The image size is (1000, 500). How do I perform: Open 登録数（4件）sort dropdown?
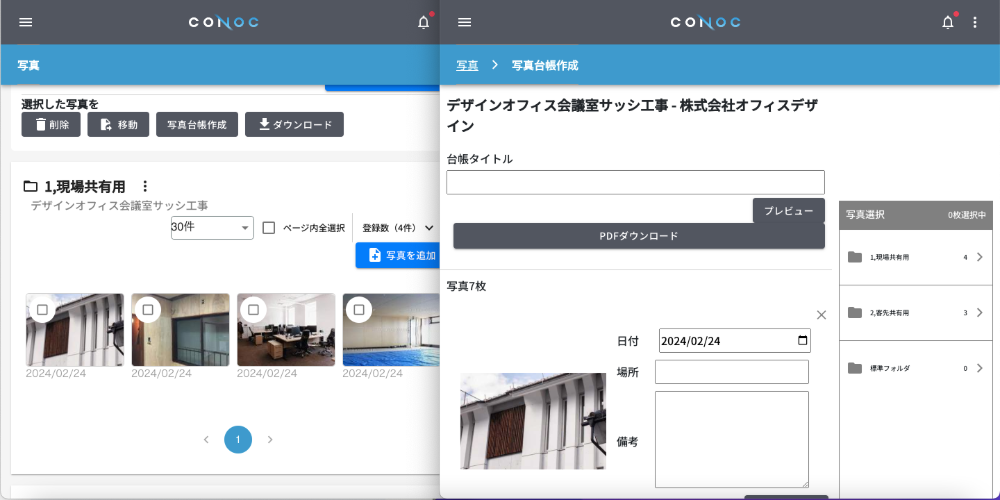click(398, 228)
